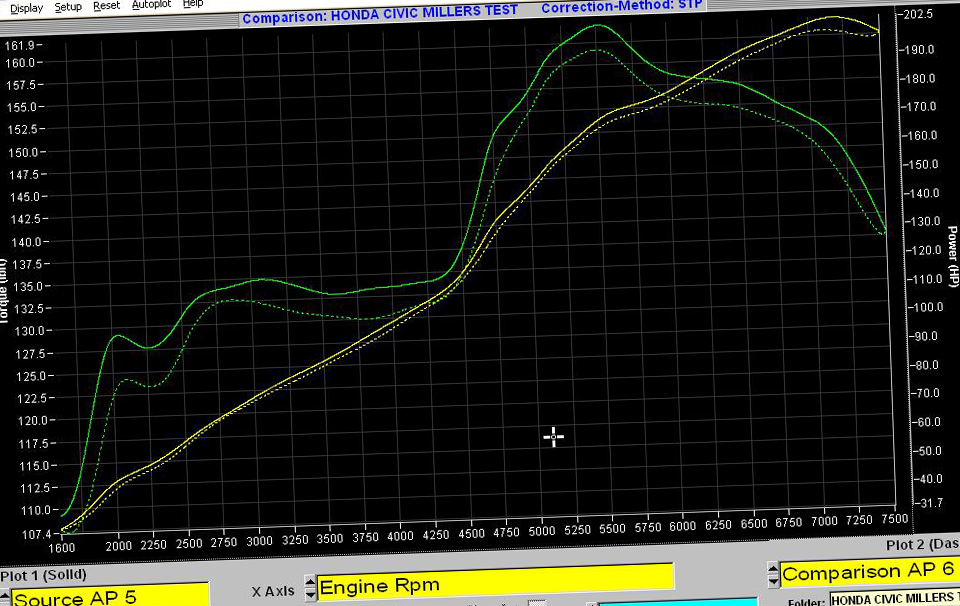960x606 pixels.
Task: Click the 70.0 power axis value
Action: coord(927,393)
